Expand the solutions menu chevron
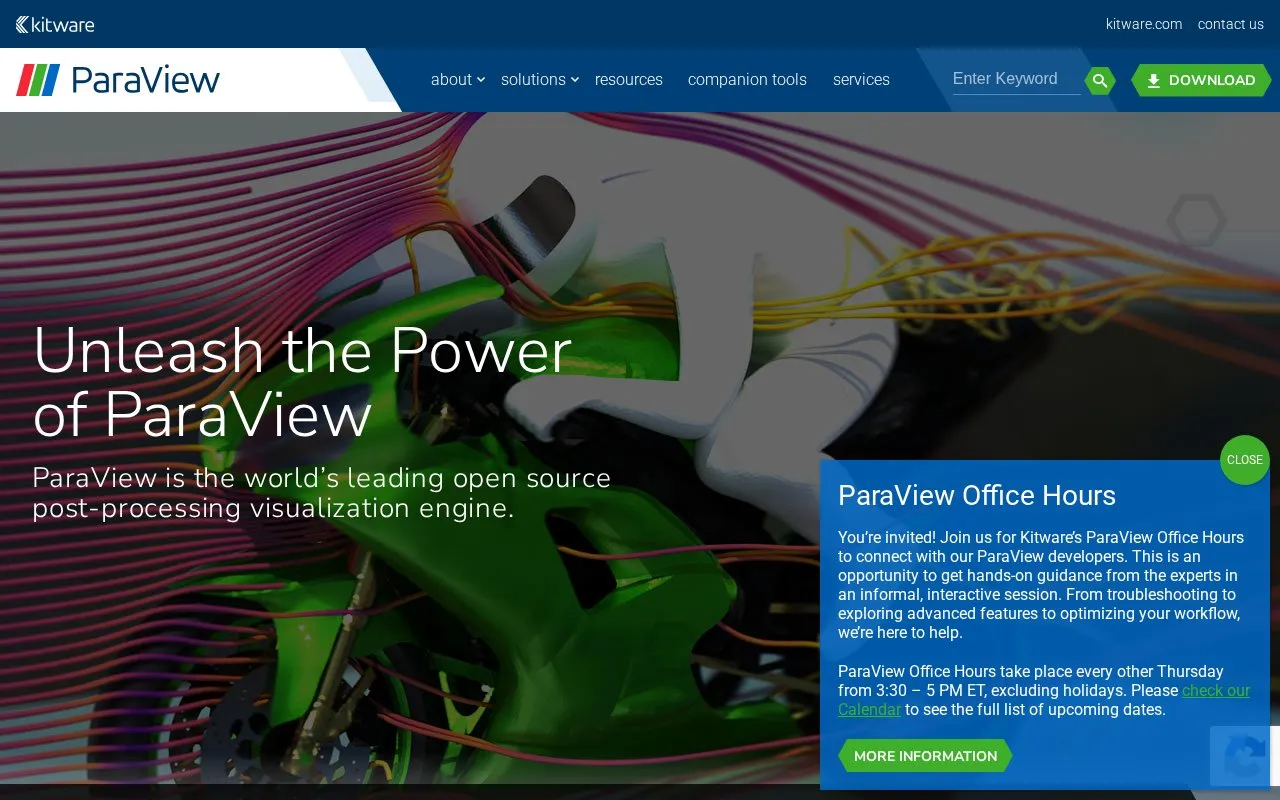 tap(575, 80)
